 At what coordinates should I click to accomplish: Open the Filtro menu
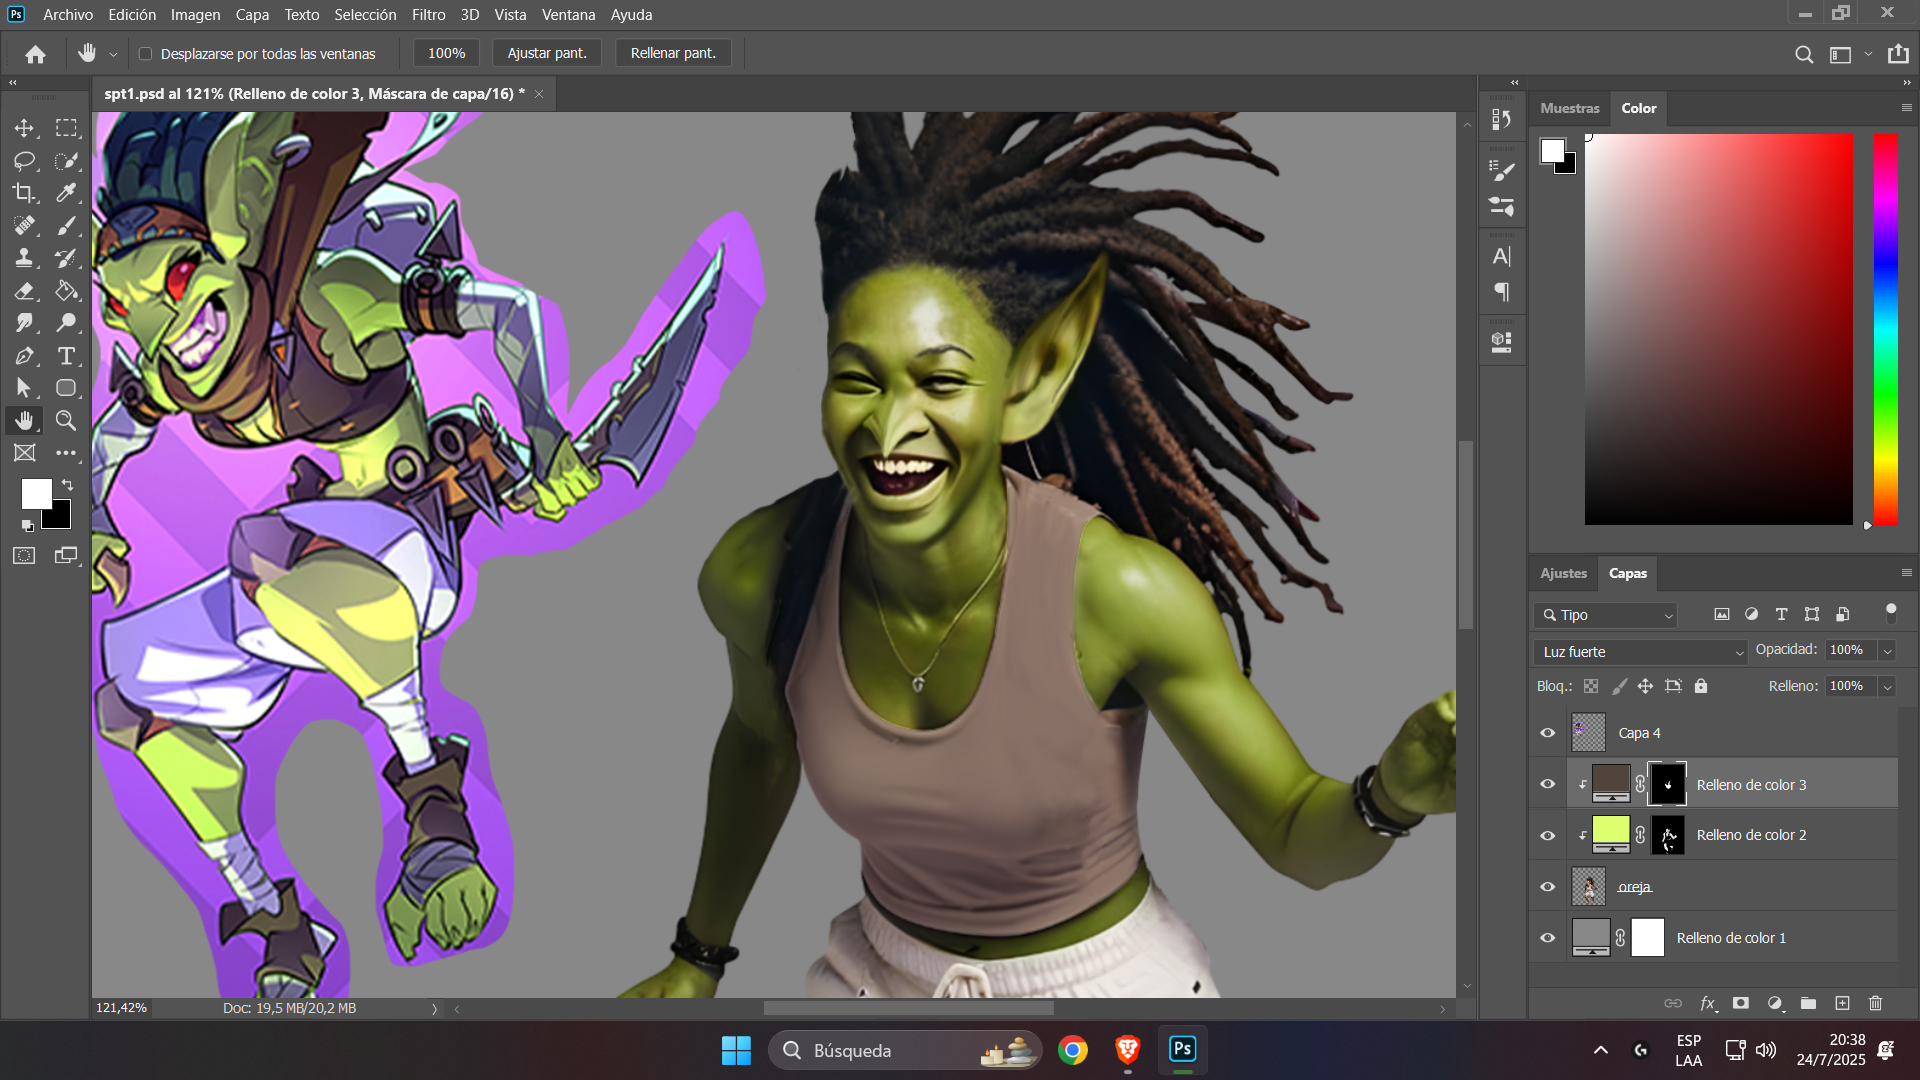(428, 15)
